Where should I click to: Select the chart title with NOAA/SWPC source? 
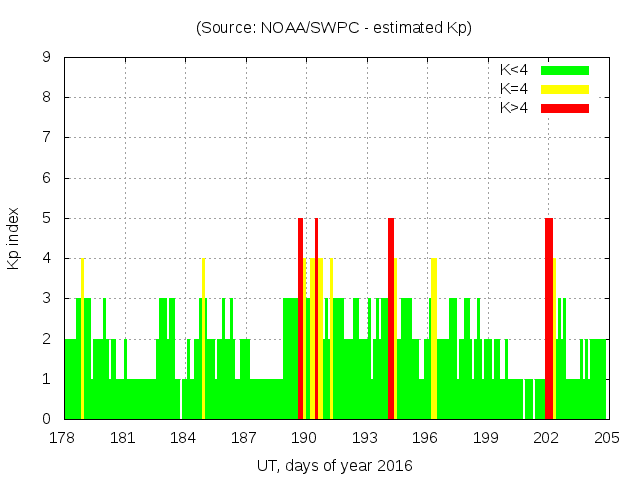(334, 28)
